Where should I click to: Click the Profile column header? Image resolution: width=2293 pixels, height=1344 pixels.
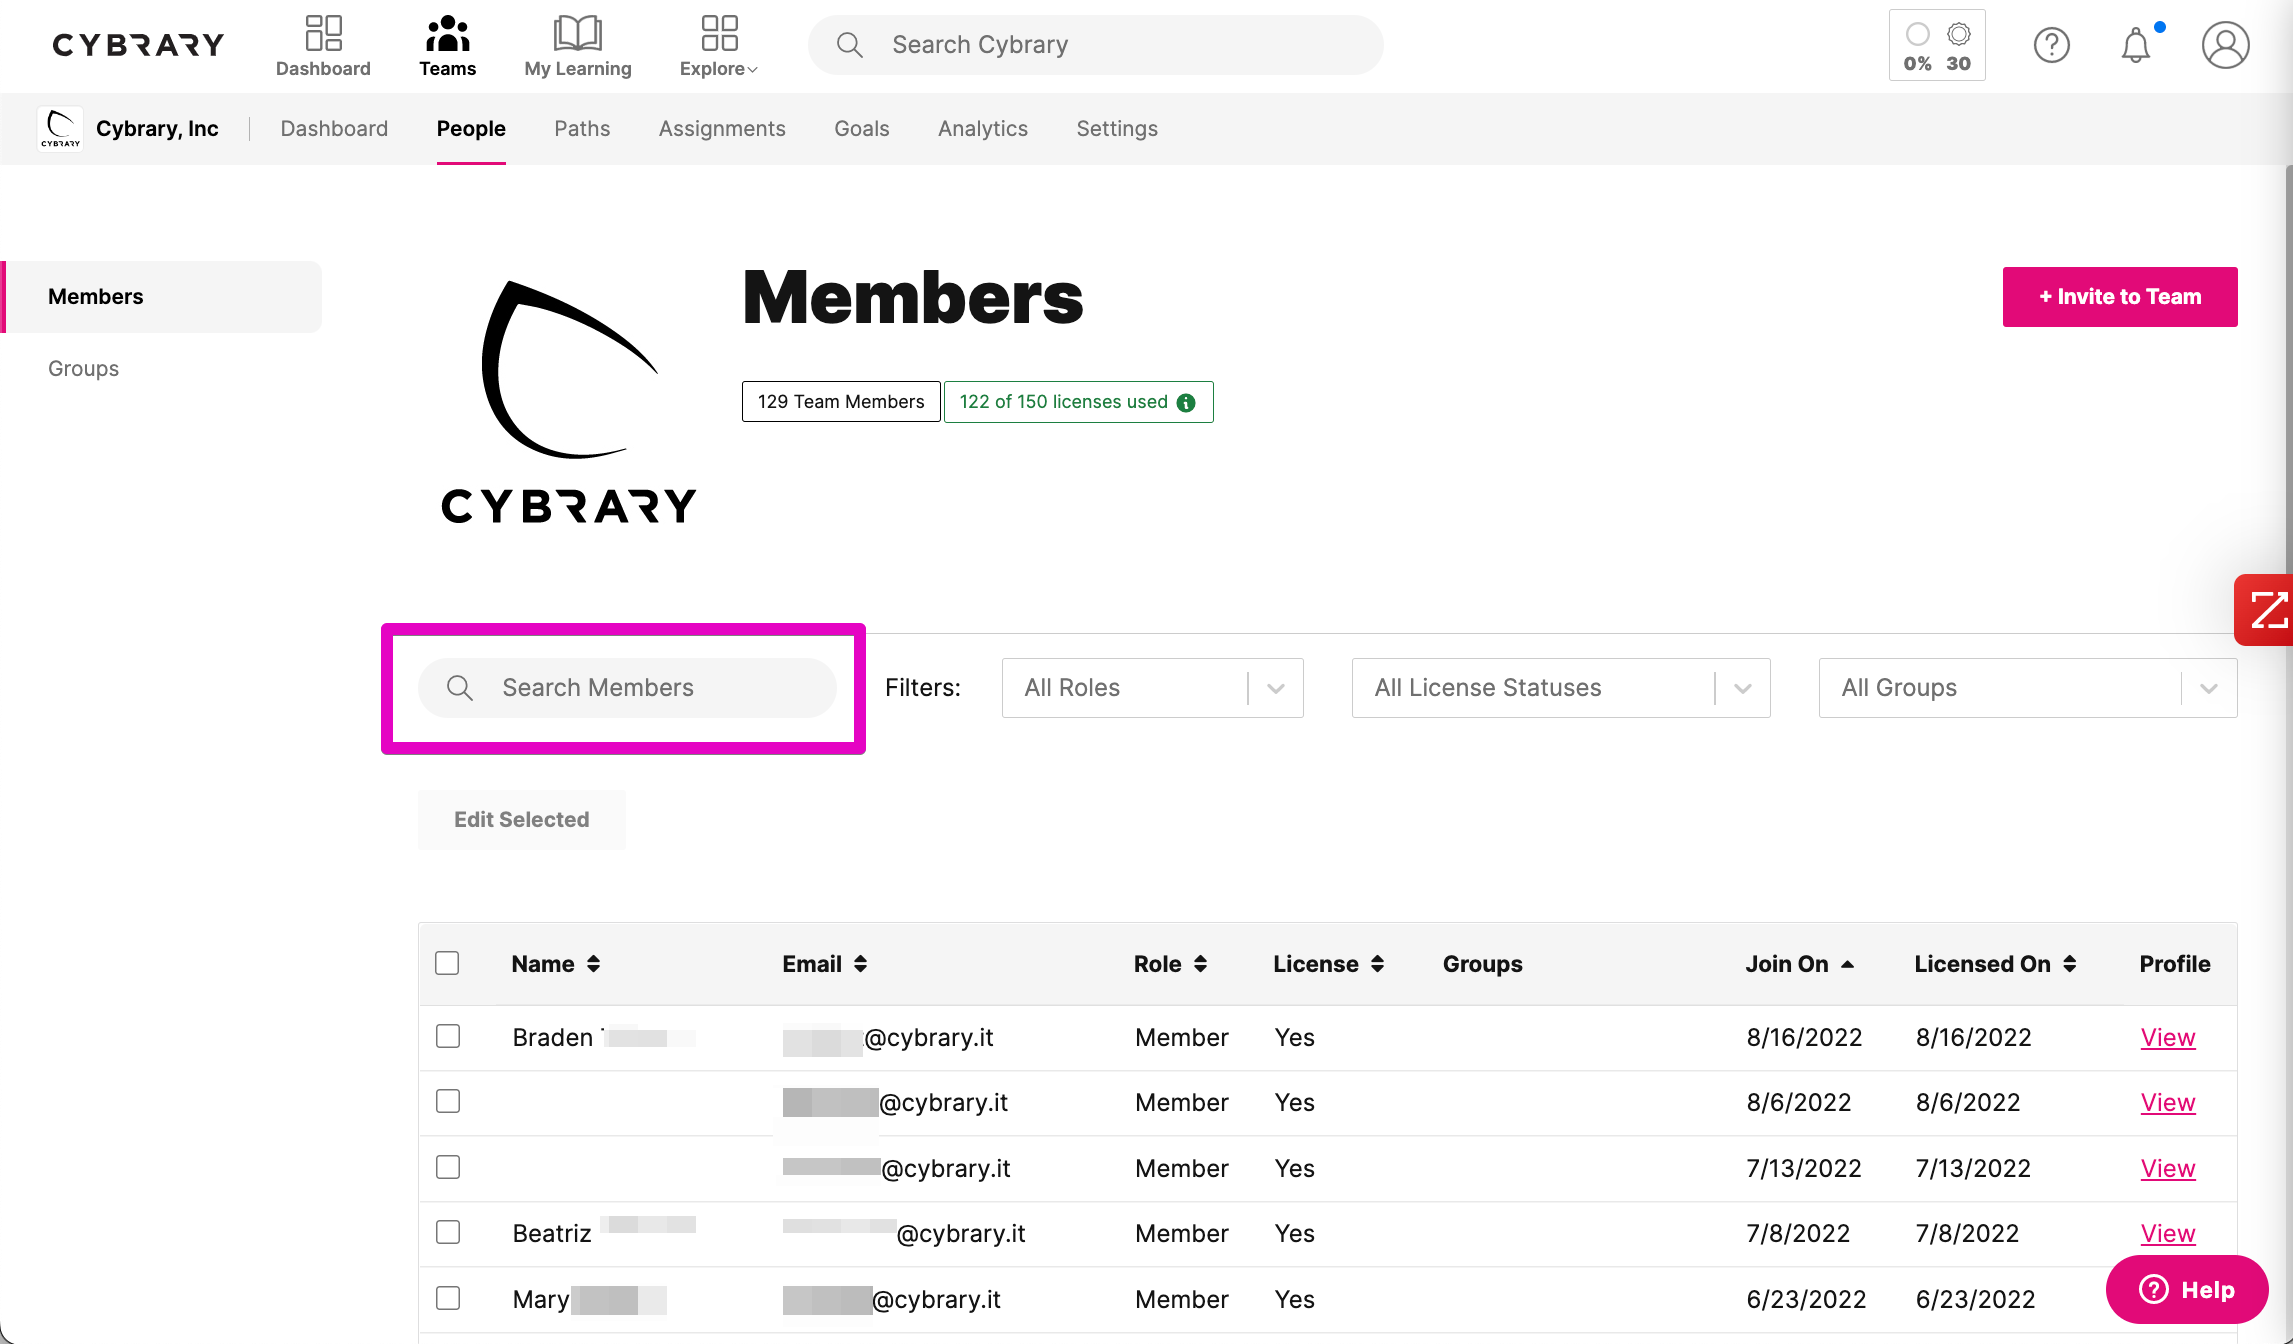tap(2175, 964)
